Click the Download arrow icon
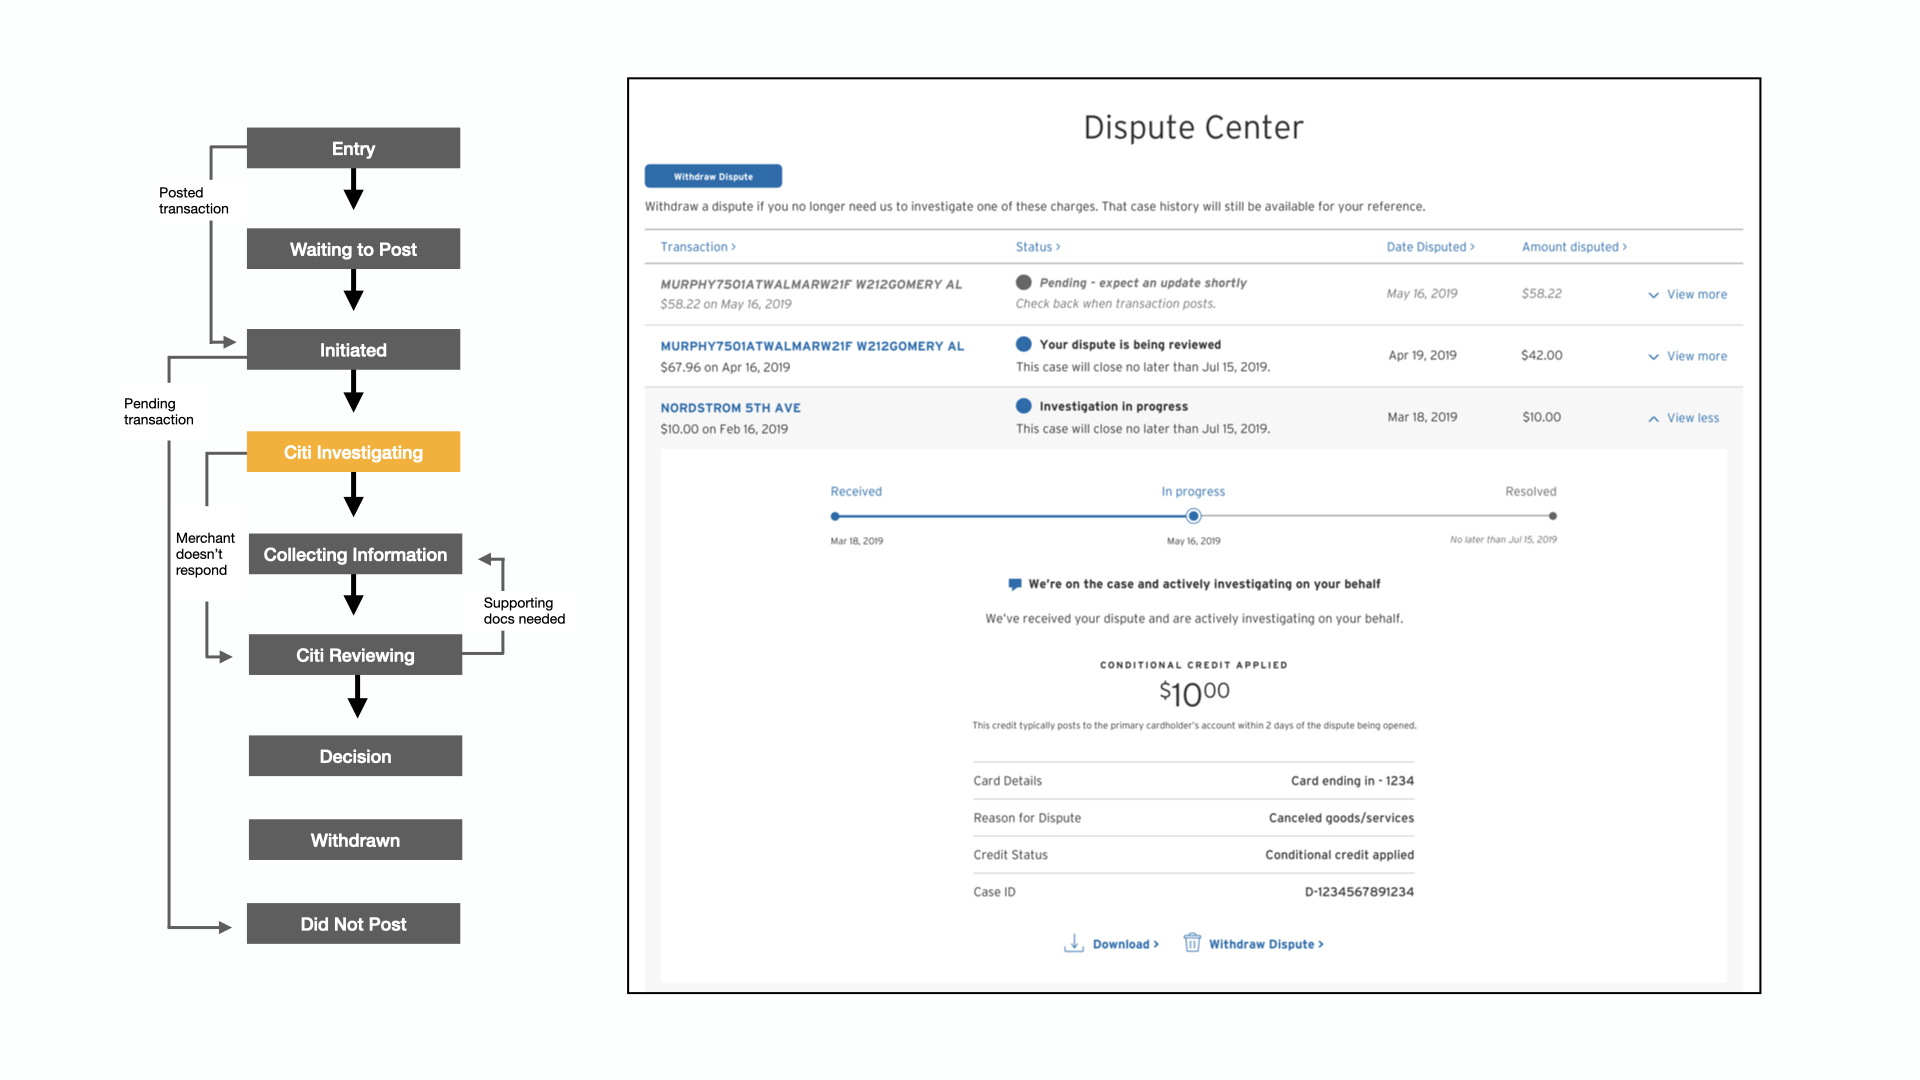Viewport: 1920px width, 1080px height. point(1073,943)
